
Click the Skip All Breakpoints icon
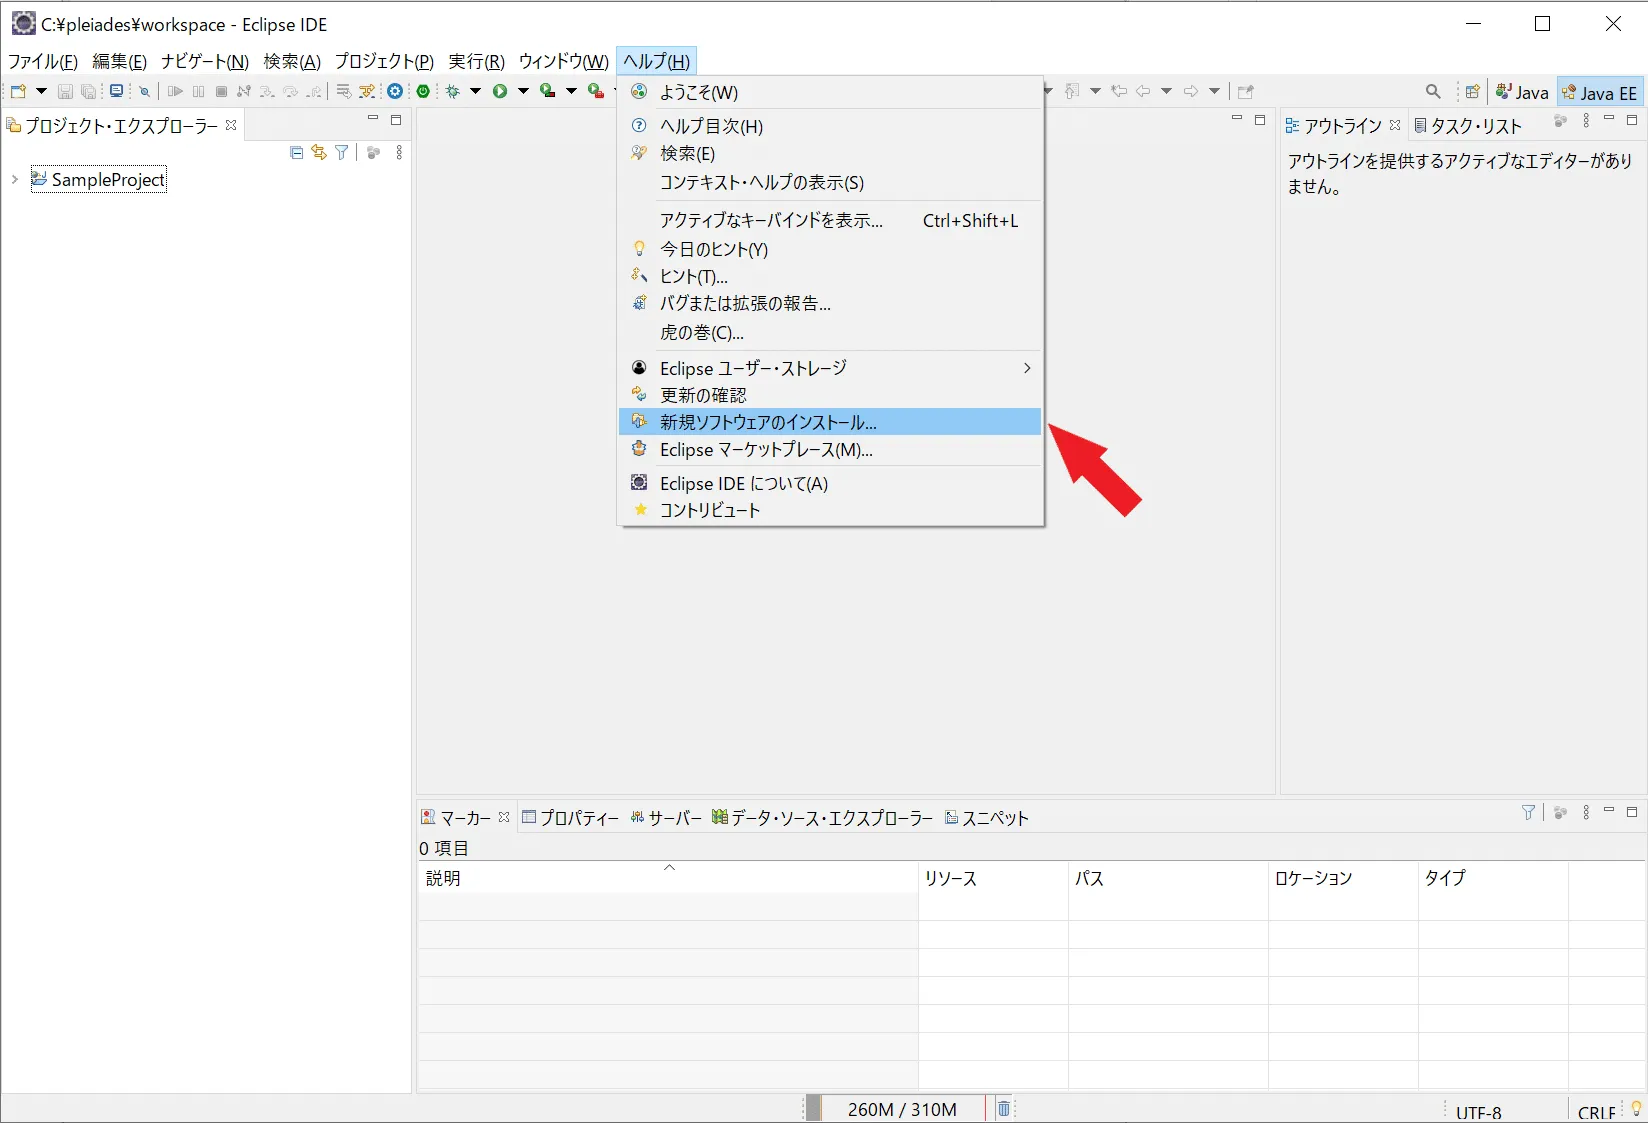(144, 91)
